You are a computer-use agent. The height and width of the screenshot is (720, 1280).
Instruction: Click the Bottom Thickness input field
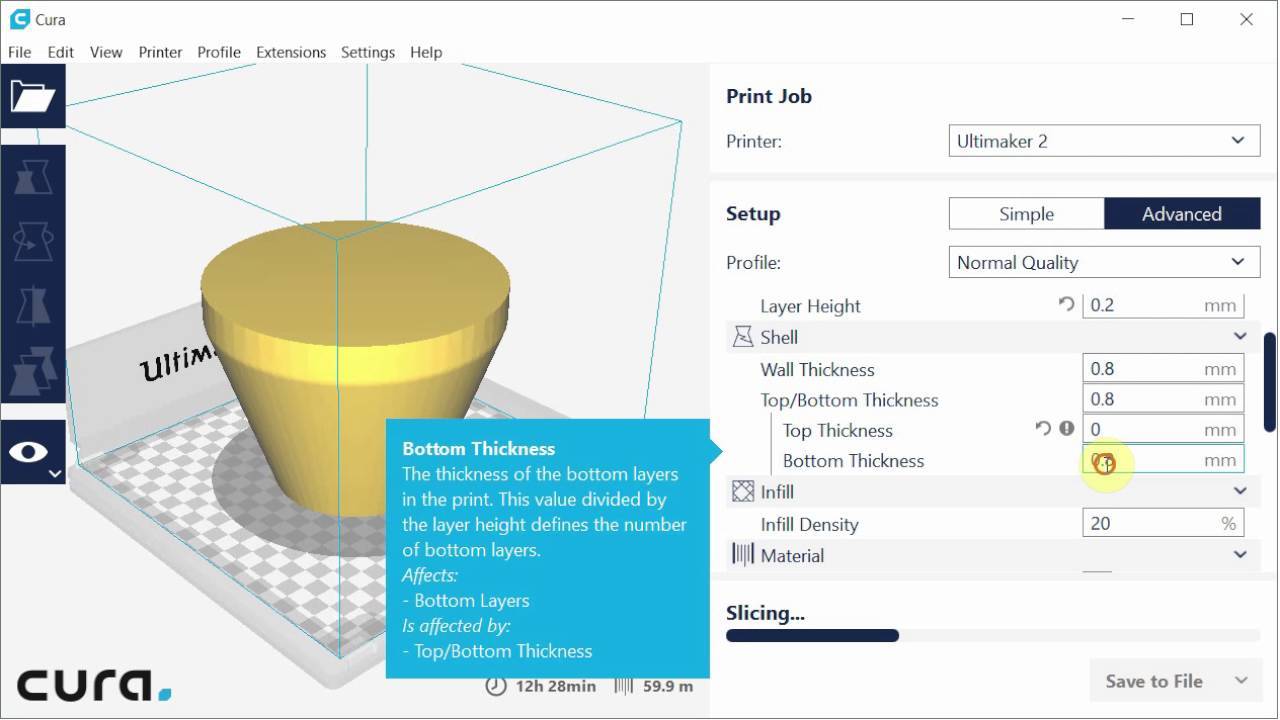pos(1163,460)
